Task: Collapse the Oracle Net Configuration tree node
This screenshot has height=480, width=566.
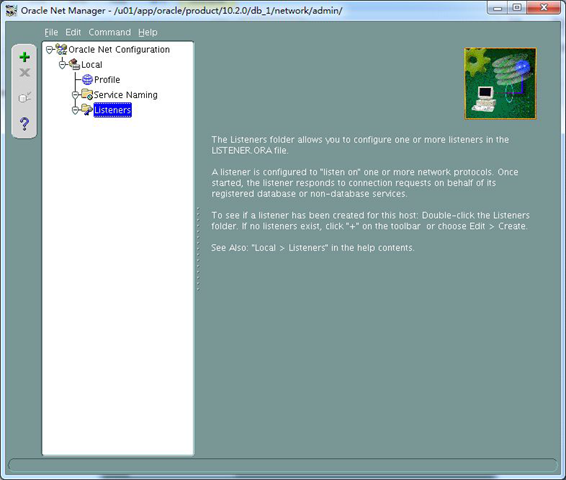Action: click(x=49, y=50)
